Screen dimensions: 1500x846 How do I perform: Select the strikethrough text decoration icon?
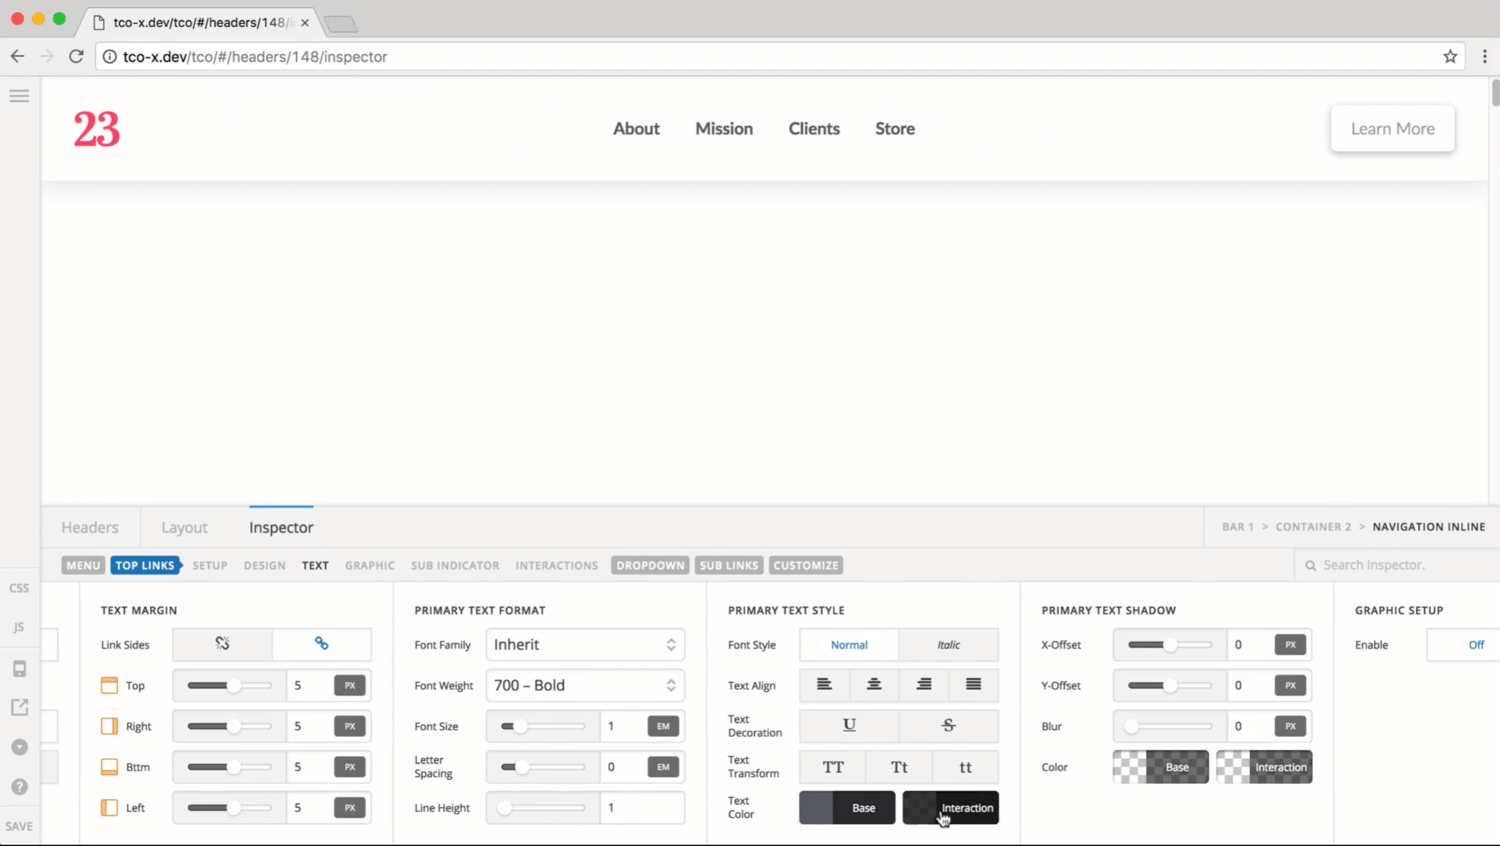948,726
